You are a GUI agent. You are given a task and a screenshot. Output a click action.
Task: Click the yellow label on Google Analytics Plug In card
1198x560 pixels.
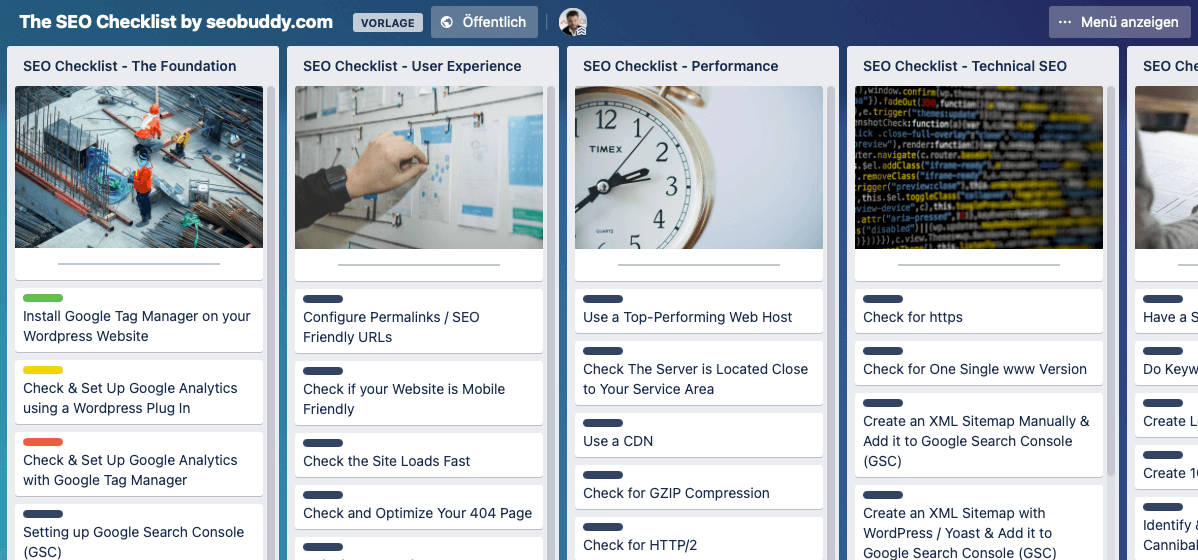[43, 370]
